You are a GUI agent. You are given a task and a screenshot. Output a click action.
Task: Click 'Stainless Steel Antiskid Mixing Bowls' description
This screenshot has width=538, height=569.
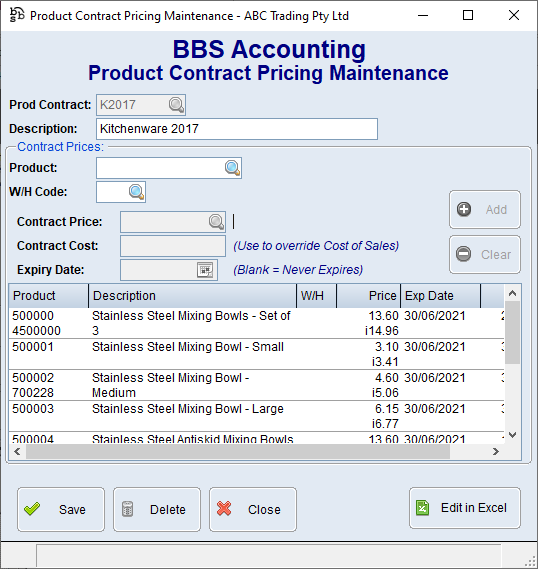pos(192,439)
